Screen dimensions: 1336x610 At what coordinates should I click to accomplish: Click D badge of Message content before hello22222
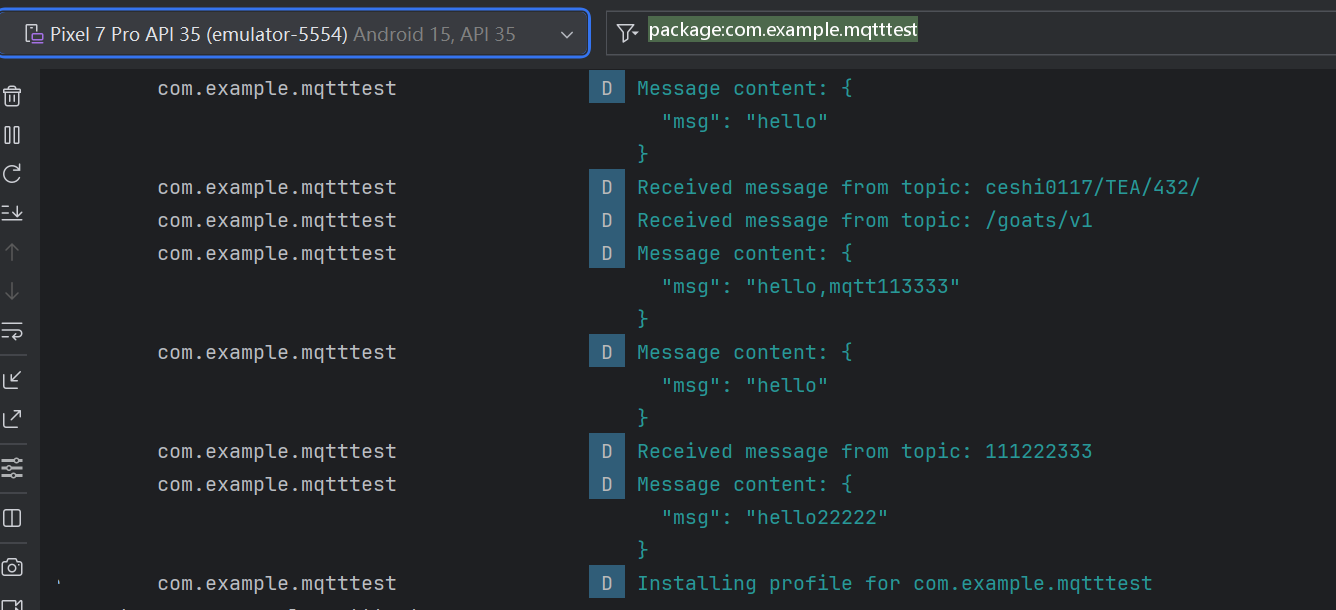tap(607, 484)
